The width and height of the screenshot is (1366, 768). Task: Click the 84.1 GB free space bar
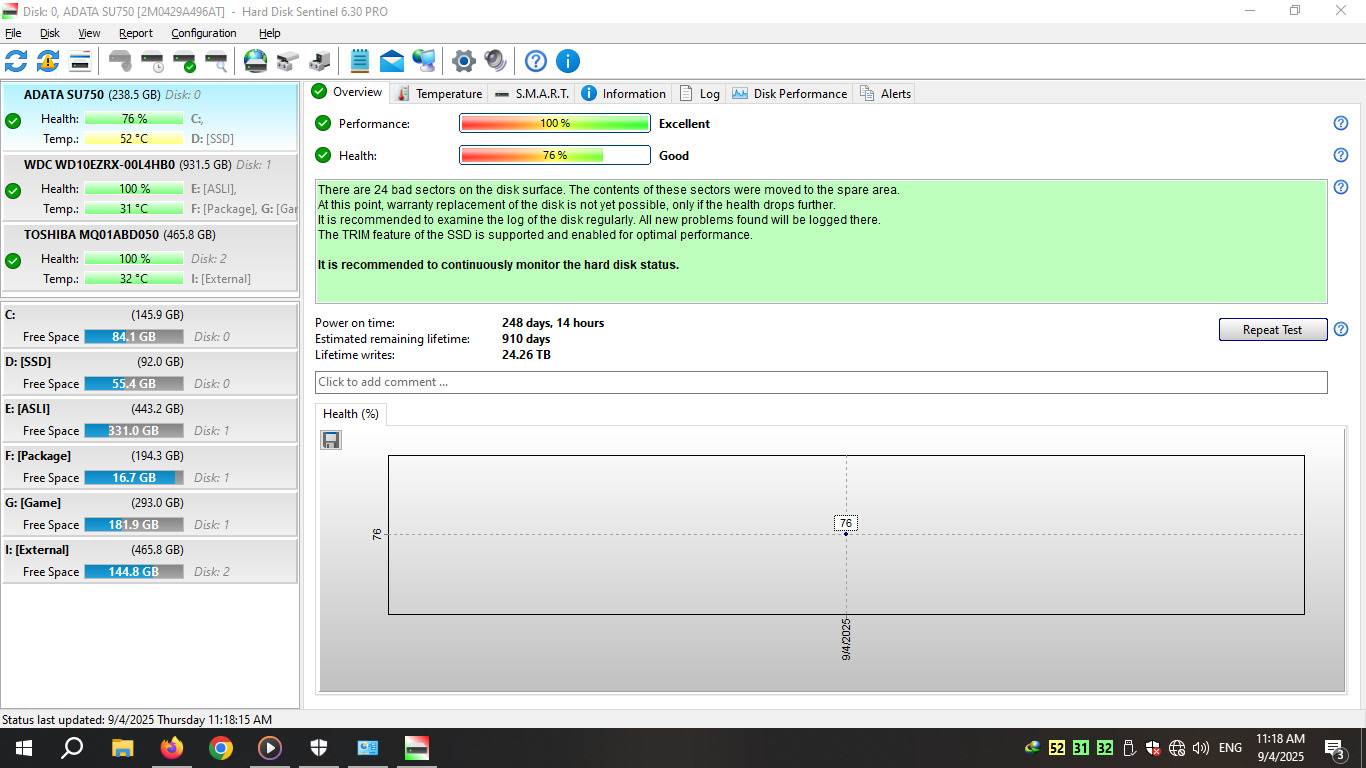point(134,337)
